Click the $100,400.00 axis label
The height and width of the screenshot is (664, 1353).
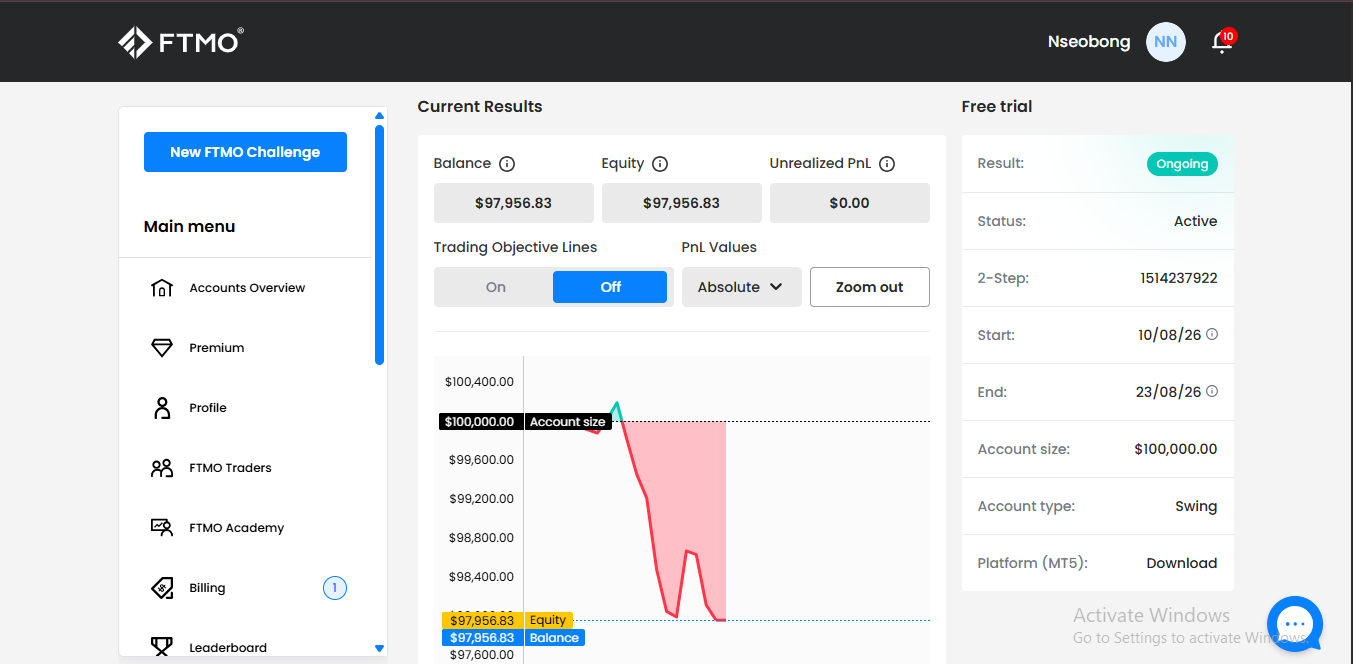click(480, 382)
